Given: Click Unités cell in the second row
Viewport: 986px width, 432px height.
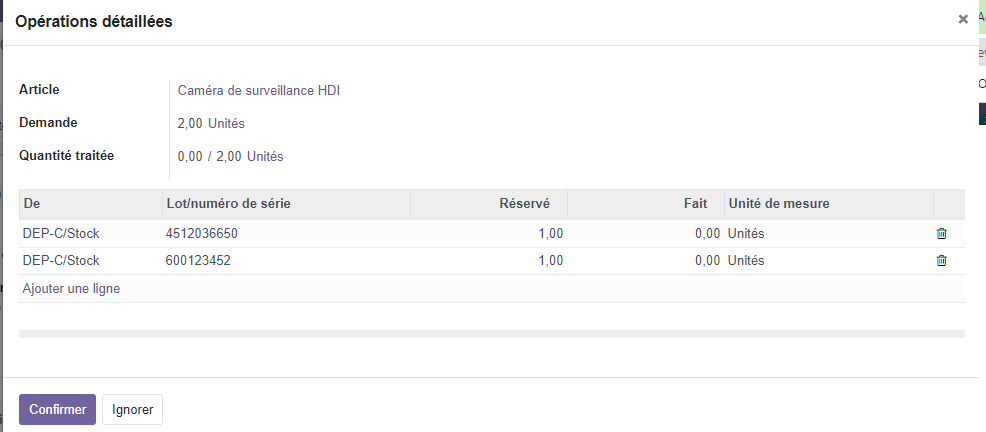Looking at the screenshot, I should tap(746, 261).
